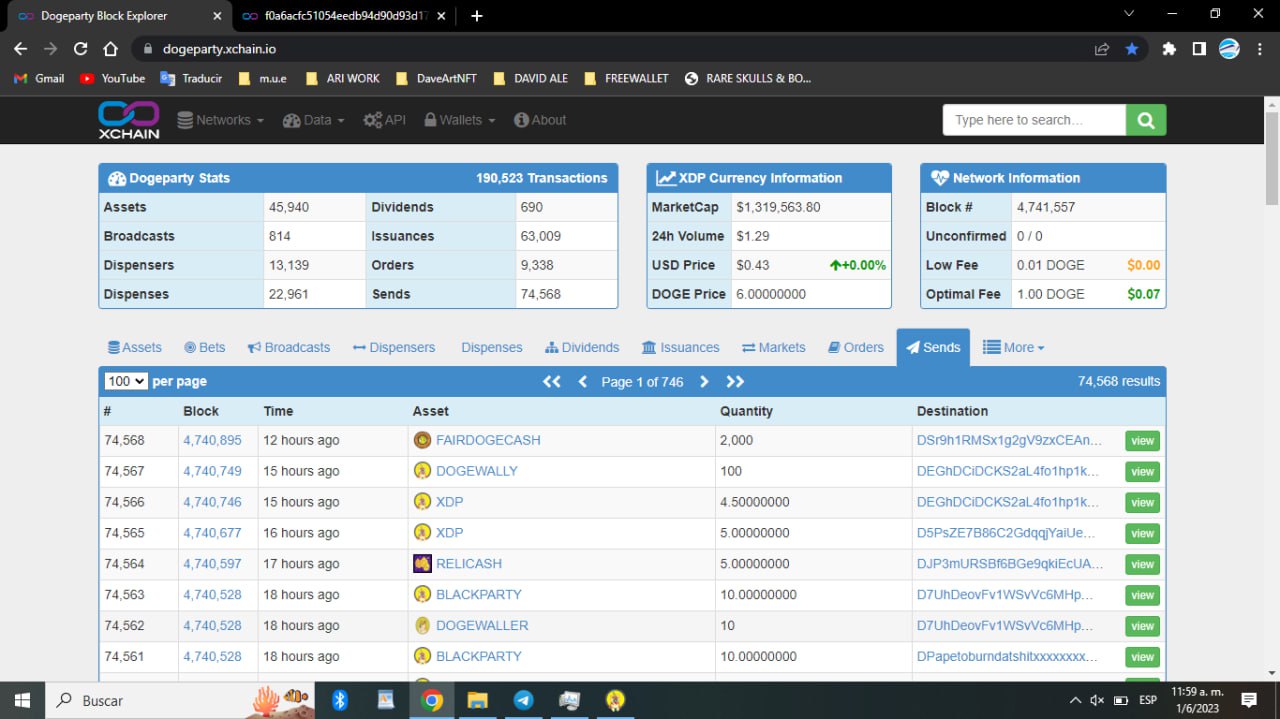Open File Explorer from taskbar
This screenshot has height=719, width=1280.
477,700
